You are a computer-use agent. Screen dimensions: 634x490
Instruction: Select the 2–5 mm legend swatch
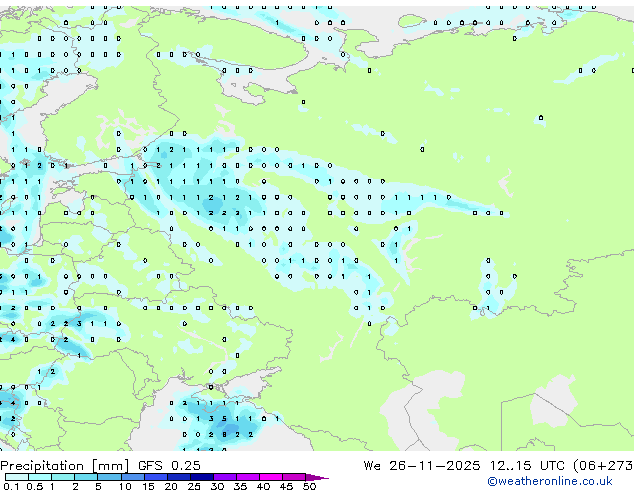coord(86,477)
